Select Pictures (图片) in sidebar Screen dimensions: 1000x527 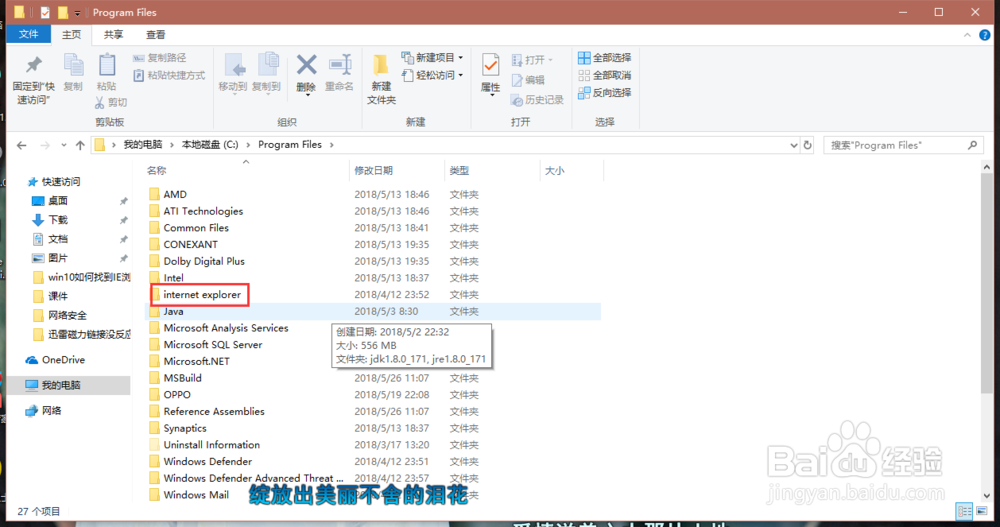[50, 258]
